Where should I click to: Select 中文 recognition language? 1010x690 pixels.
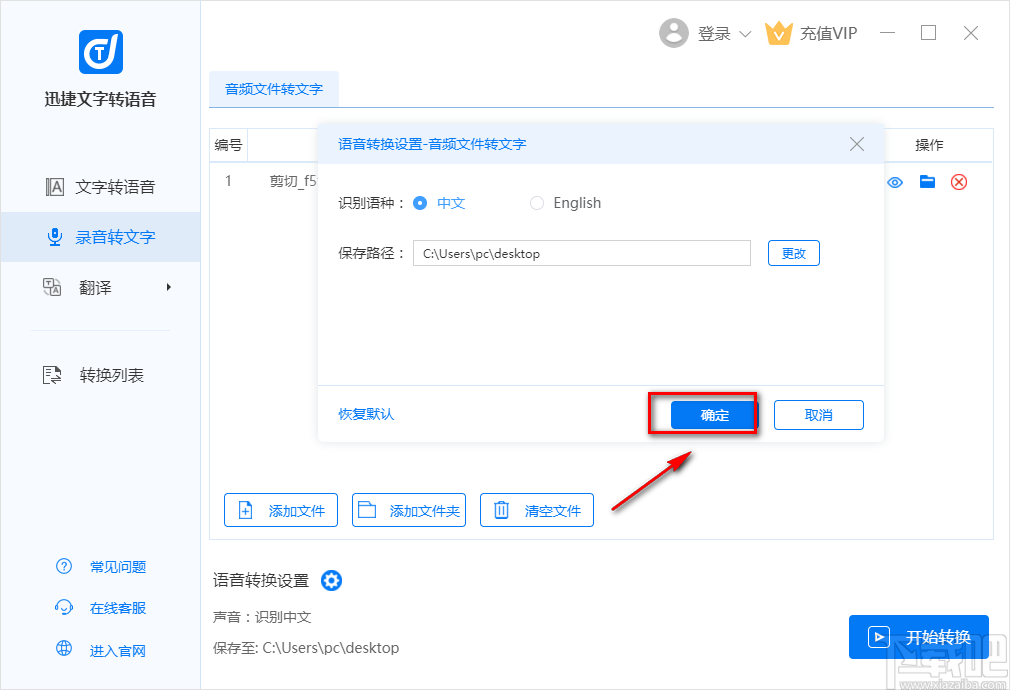[420, 202]
